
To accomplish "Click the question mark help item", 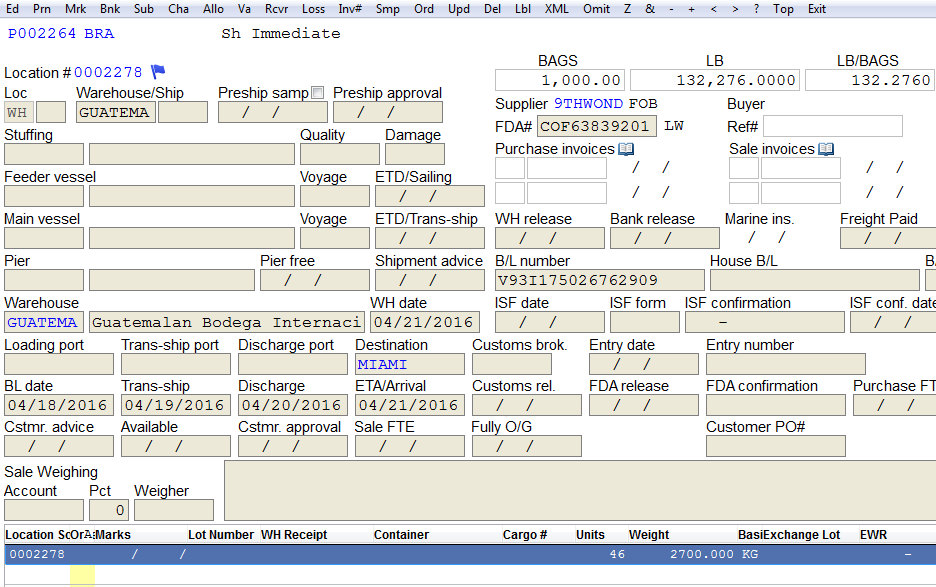I will click(x=756, y=9).
